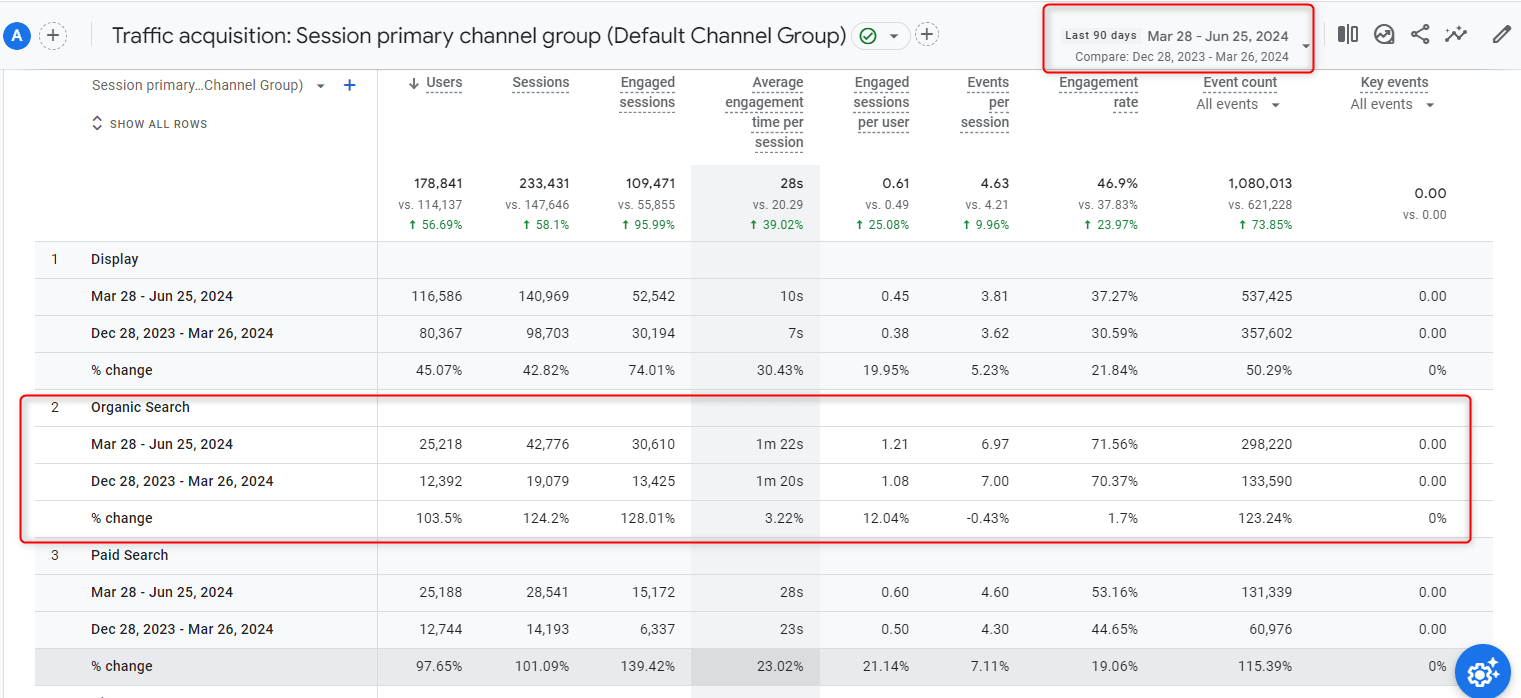Click Display users value 116,586

tap(437, 297)
